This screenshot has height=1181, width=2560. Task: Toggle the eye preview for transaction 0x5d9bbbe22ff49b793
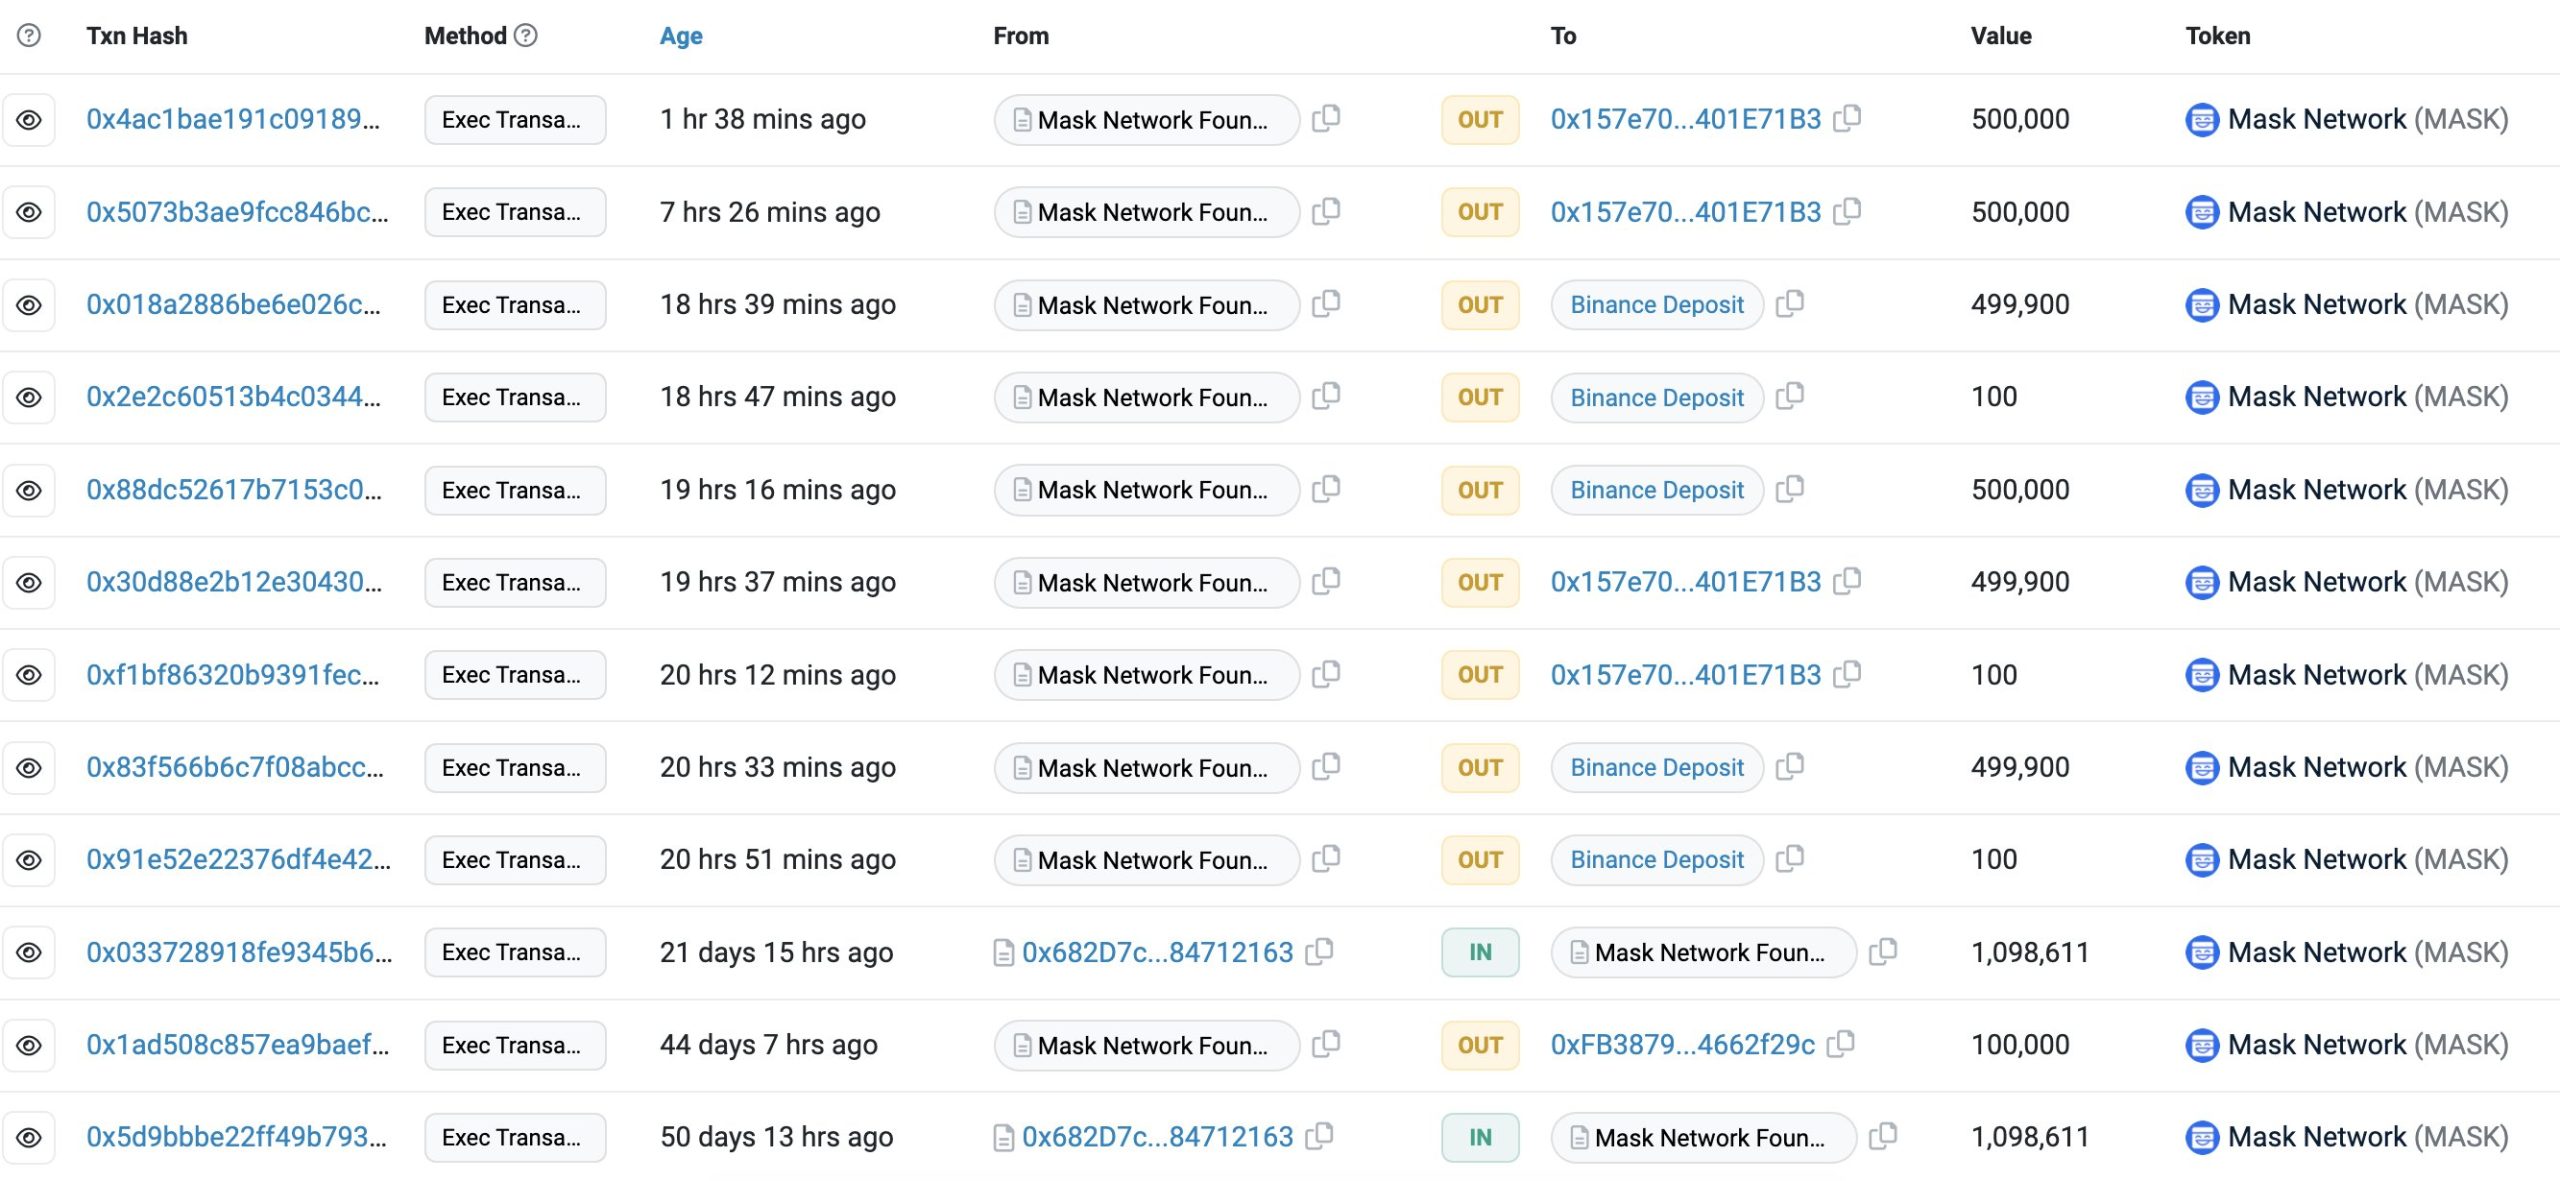pos(29,1137)
